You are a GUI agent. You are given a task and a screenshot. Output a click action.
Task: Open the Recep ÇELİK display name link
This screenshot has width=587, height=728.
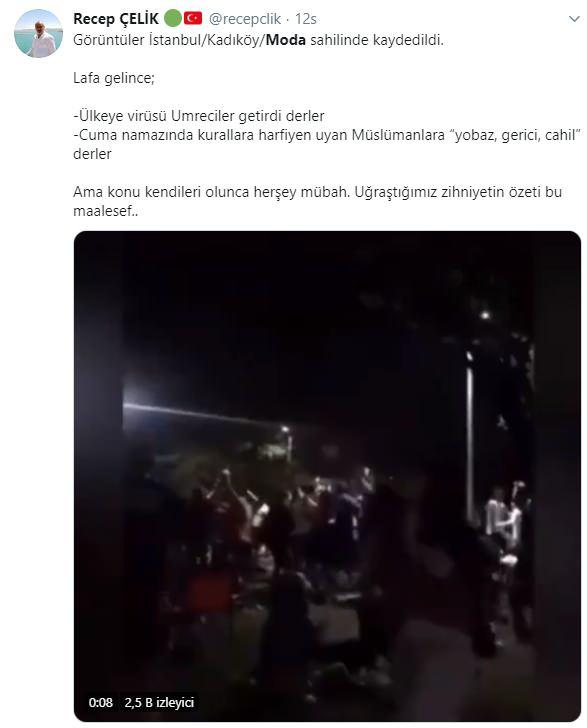(116, 19)
